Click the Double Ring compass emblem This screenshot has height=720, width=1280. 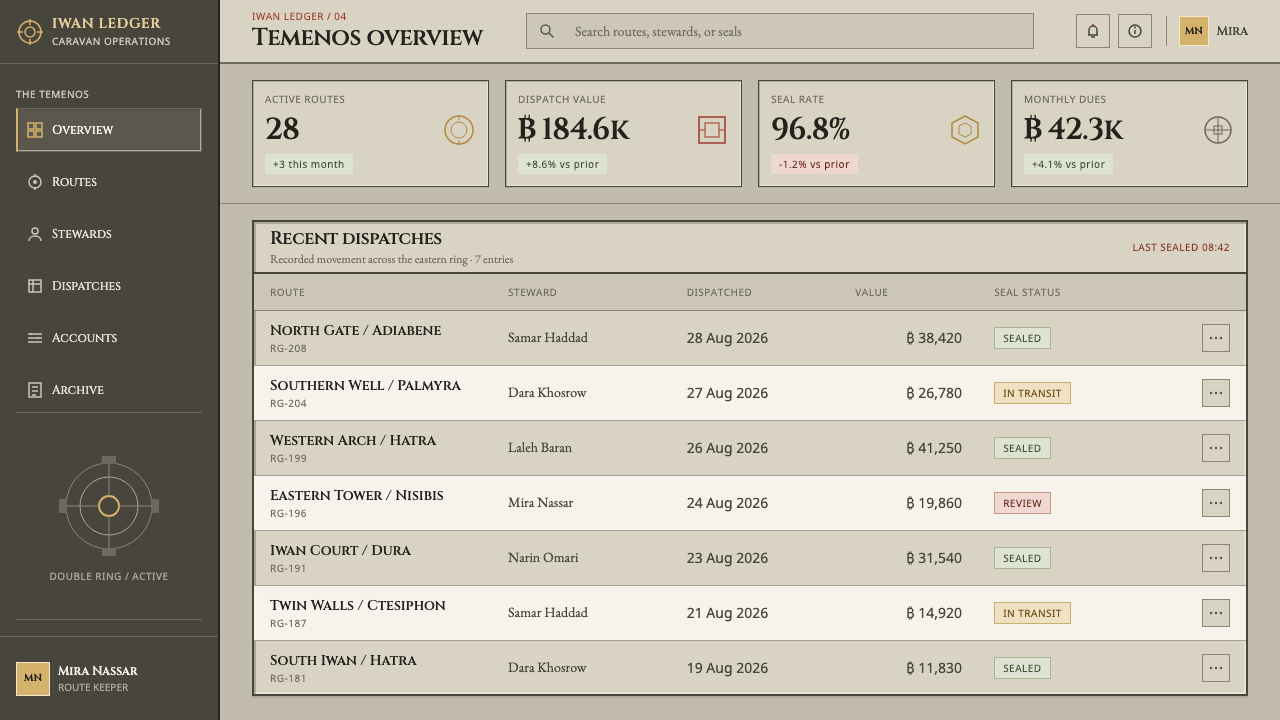[109, 506]
